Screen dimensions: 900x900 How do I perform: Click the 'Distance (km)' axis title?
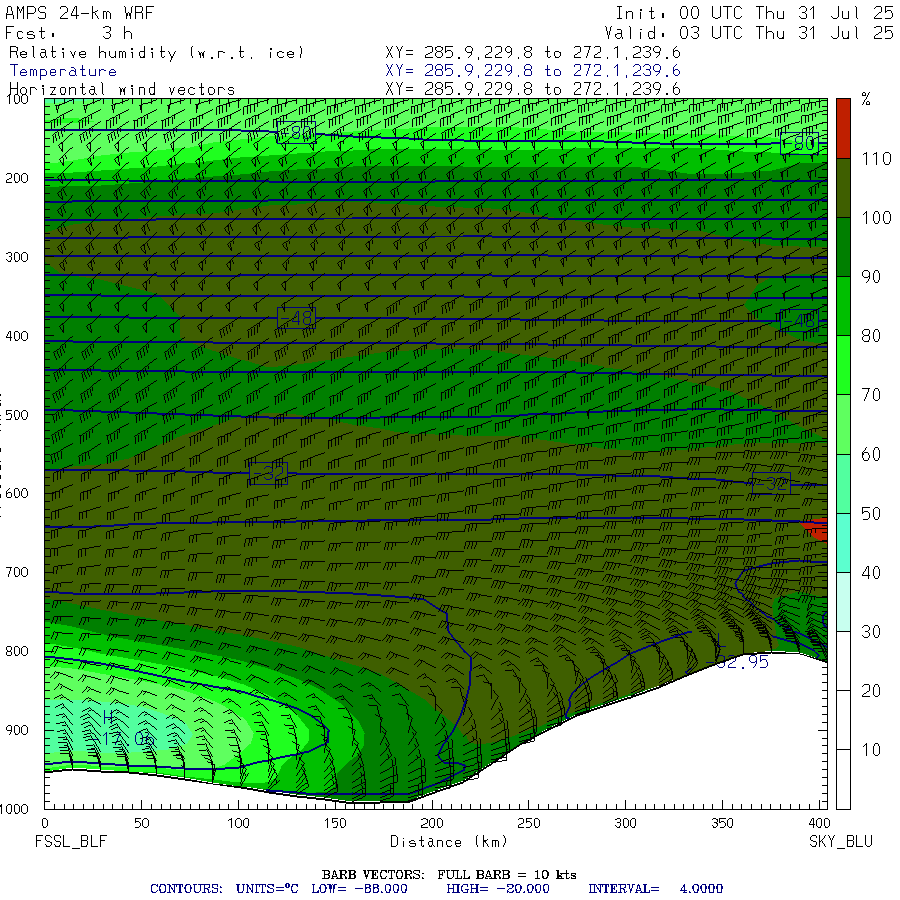pos(449,841)
